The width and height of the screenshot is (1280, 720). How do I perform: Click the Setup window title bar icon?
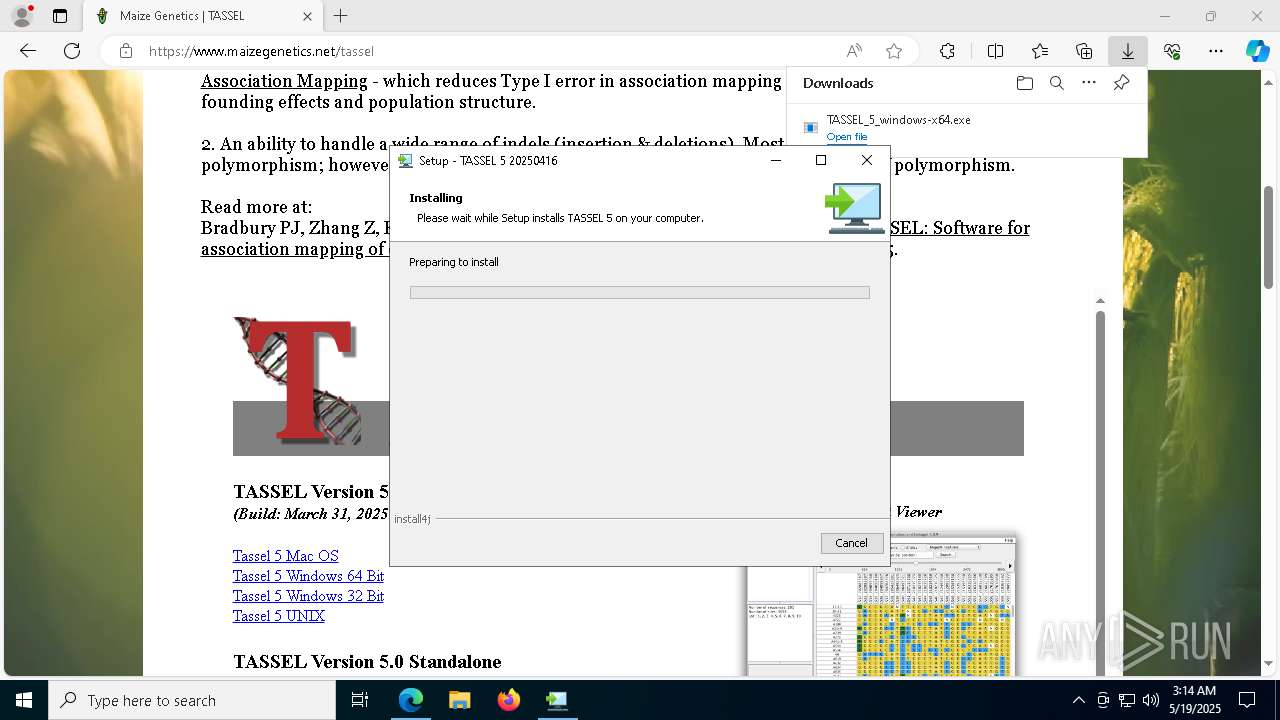pyautogui.click(x=405, y=160)
